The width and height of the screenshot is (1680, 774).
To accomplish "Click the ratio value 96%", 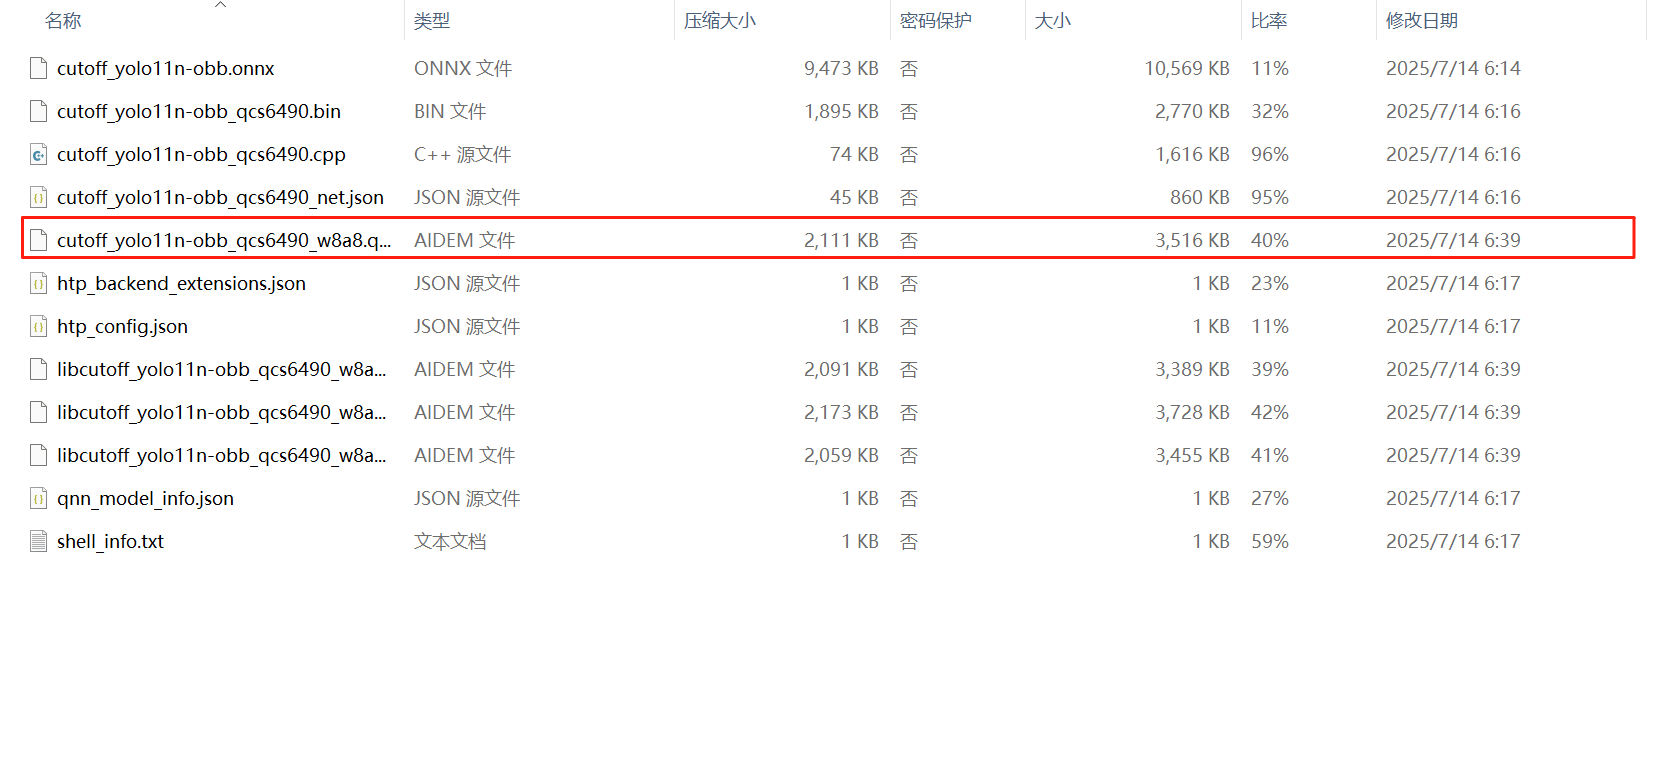I will tap(1270, 154).
